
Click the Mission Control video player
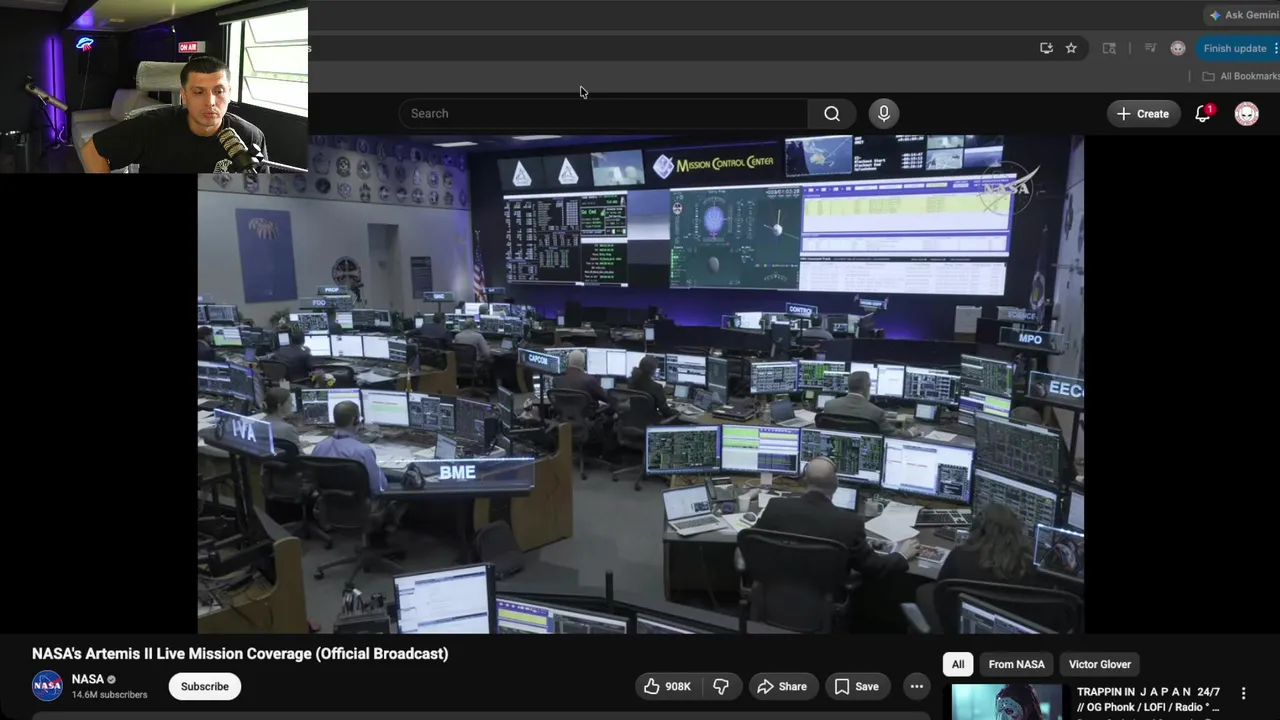(640, 384)
